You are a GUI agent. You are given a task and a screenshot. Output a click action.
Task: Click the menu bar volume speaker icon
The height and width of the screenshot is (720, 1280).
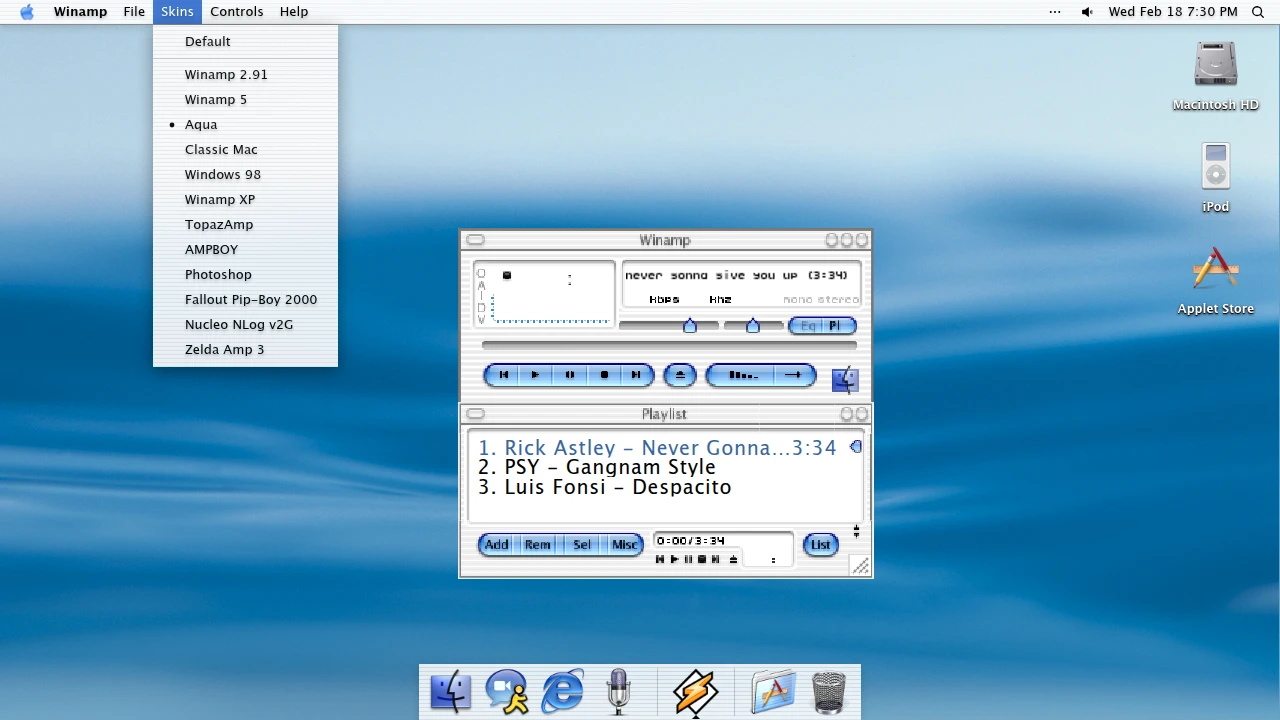click(x=1087, y=12)
